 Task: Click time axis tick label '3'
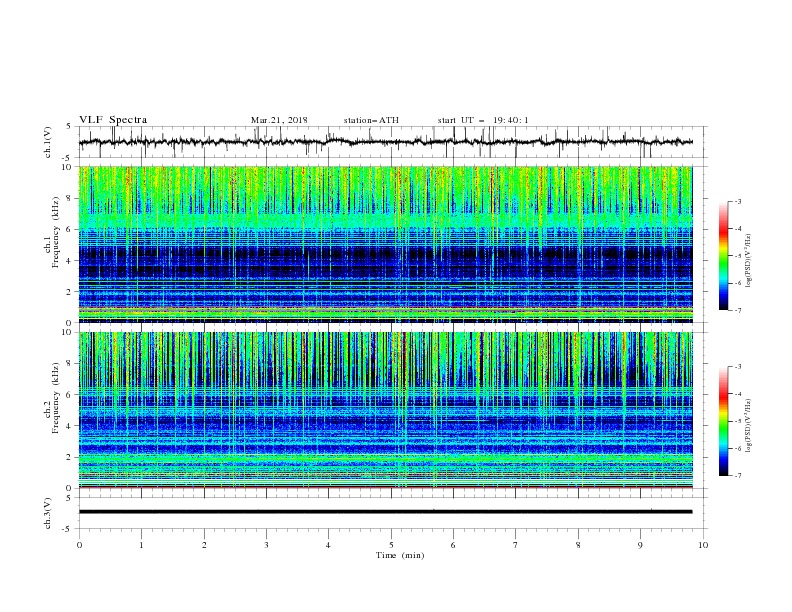coord(266,545)
